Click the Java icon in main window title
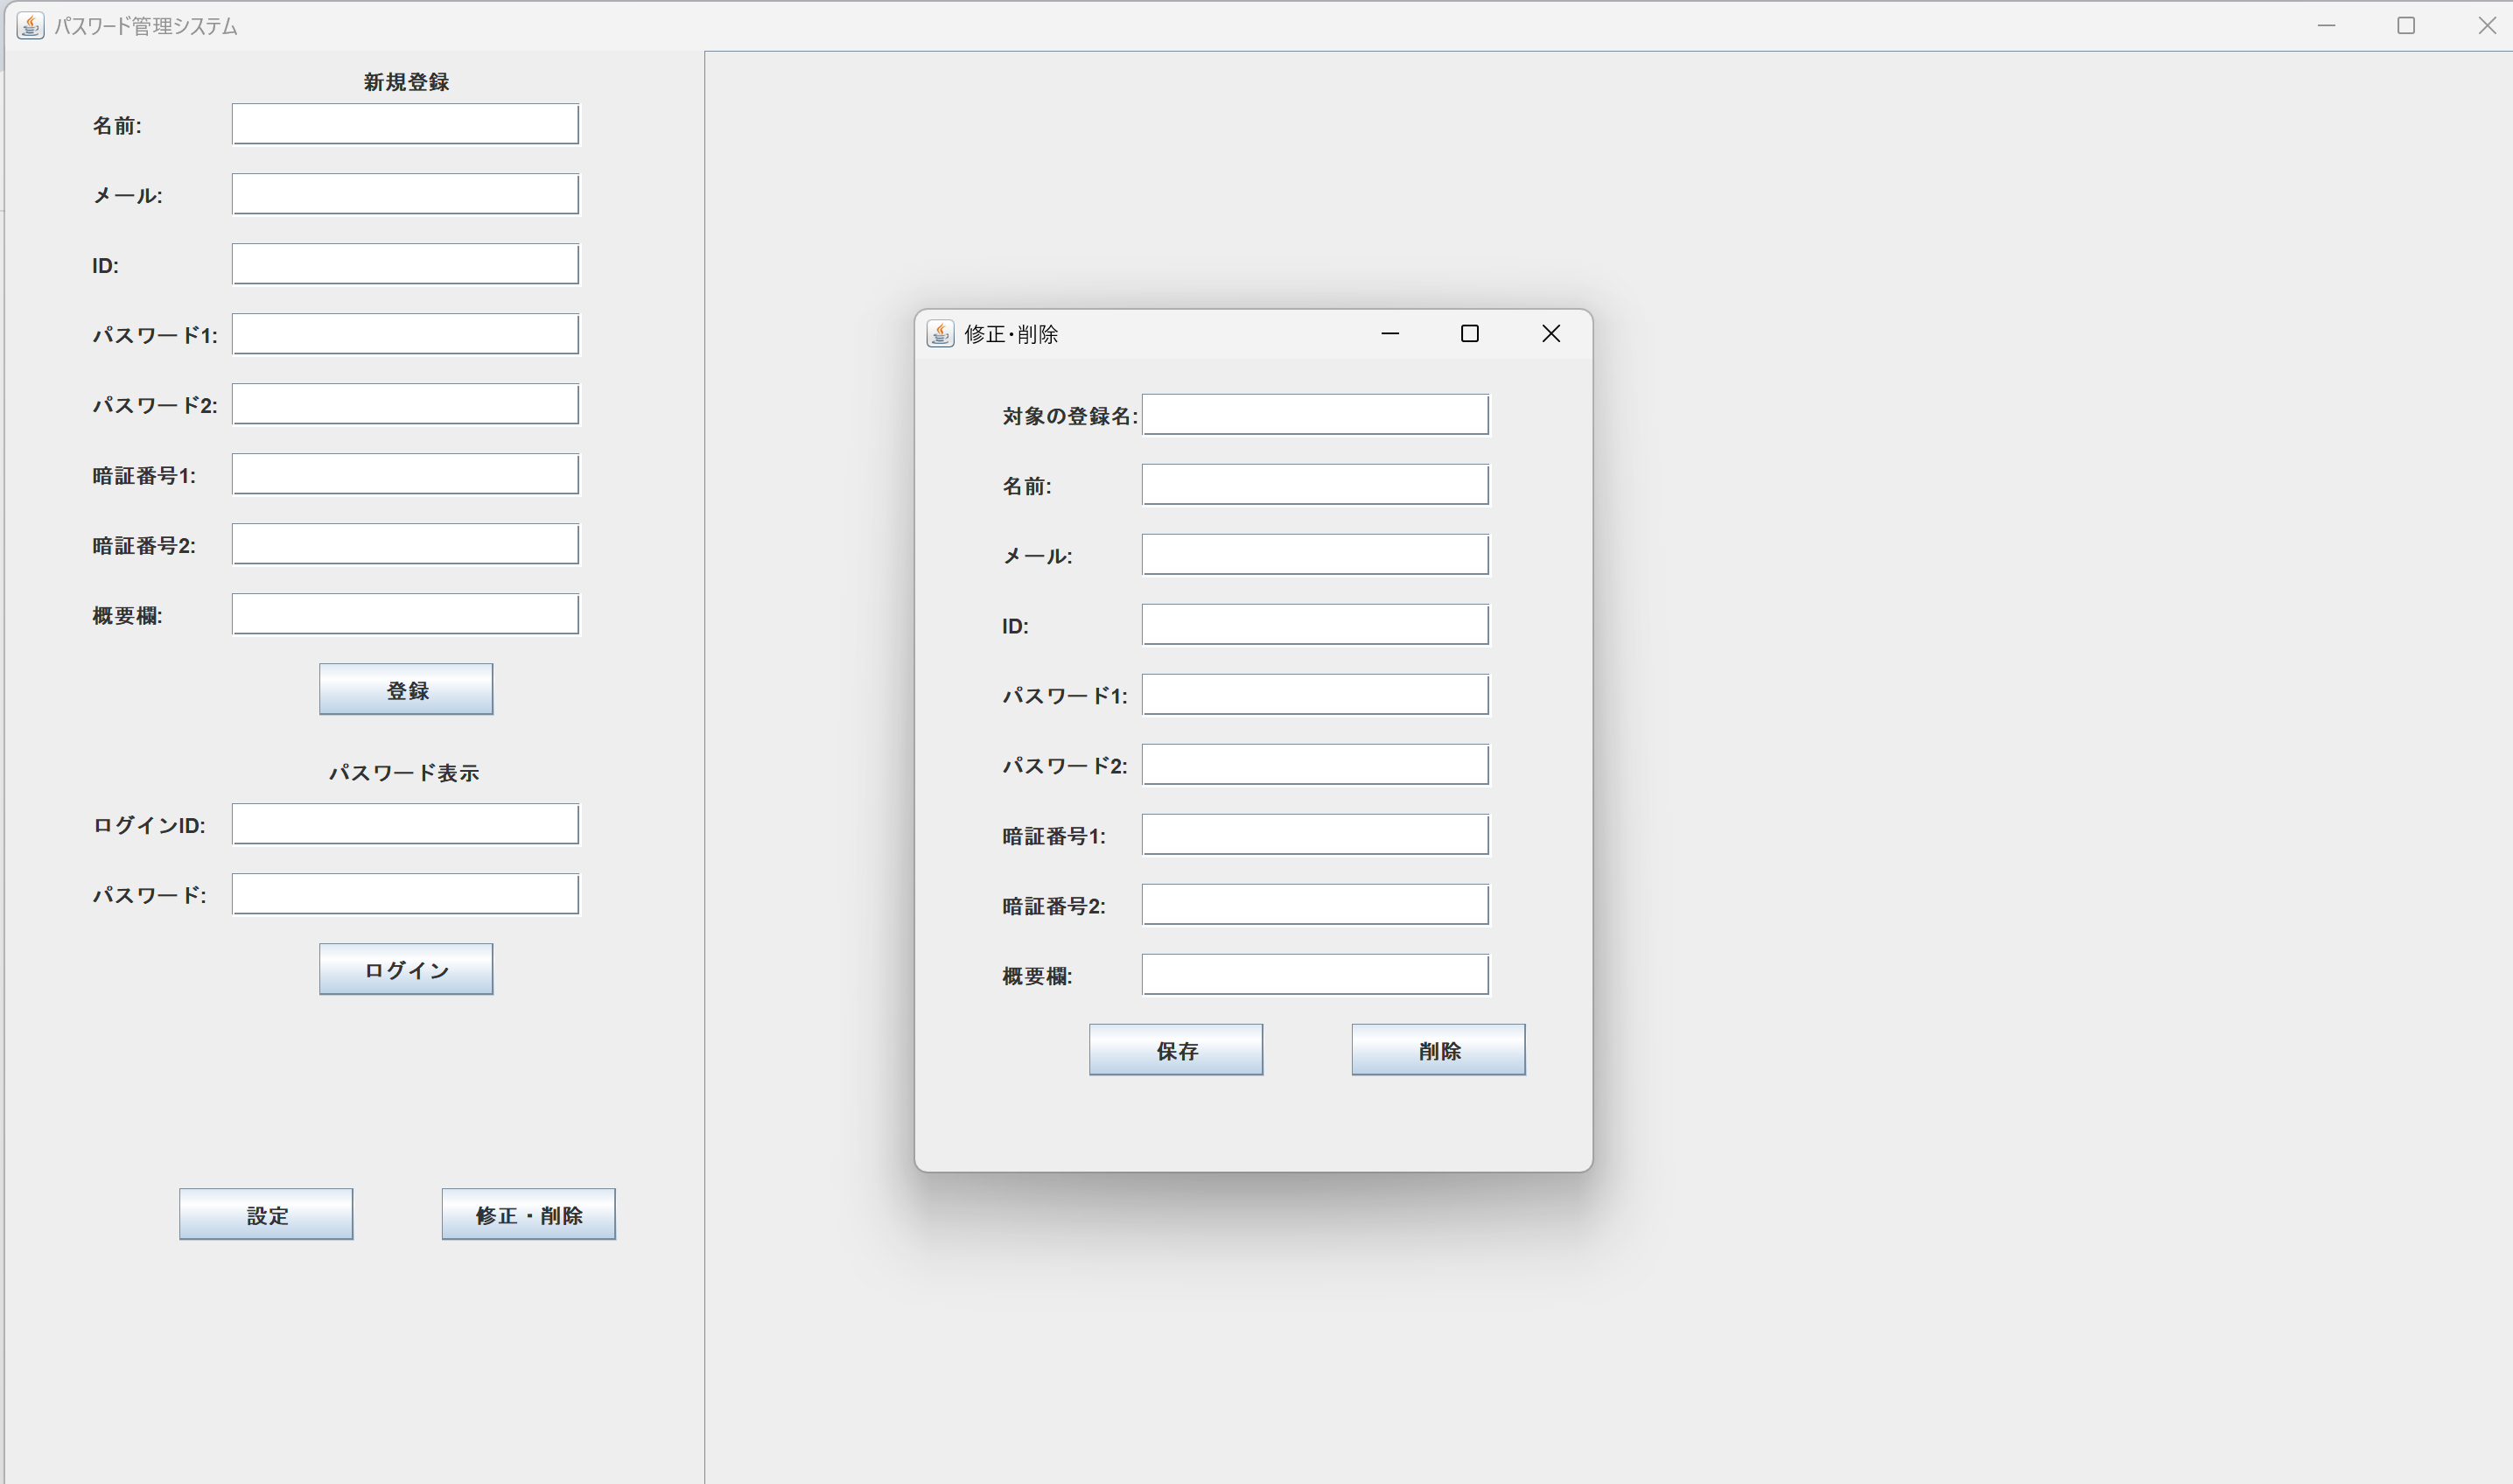Screen dimensions: 2513x1484 30,26
